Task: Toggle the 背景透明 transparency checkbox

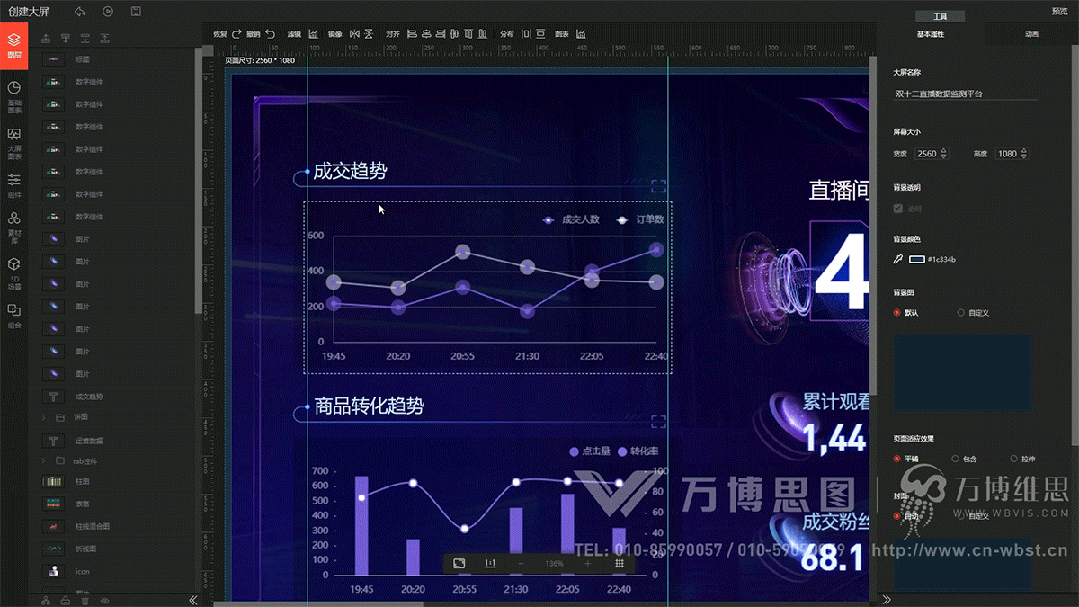Action: 898,209
